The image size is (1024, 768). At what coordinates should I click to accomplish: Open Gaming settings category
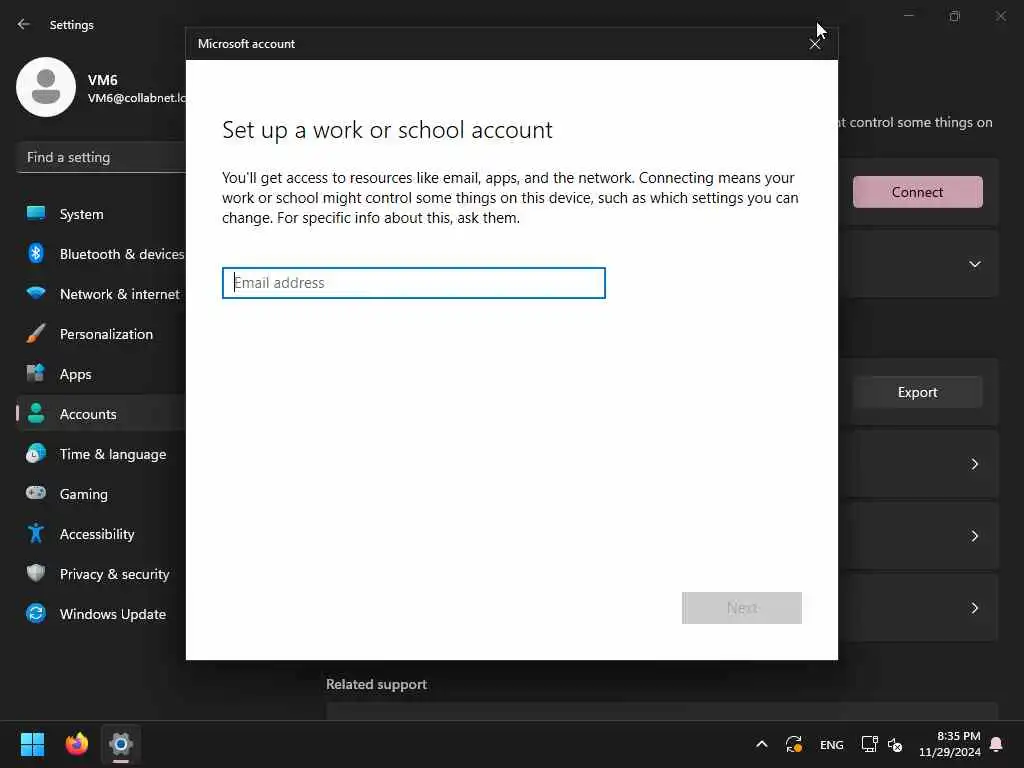pyautogui.click(x=101, y=494)
